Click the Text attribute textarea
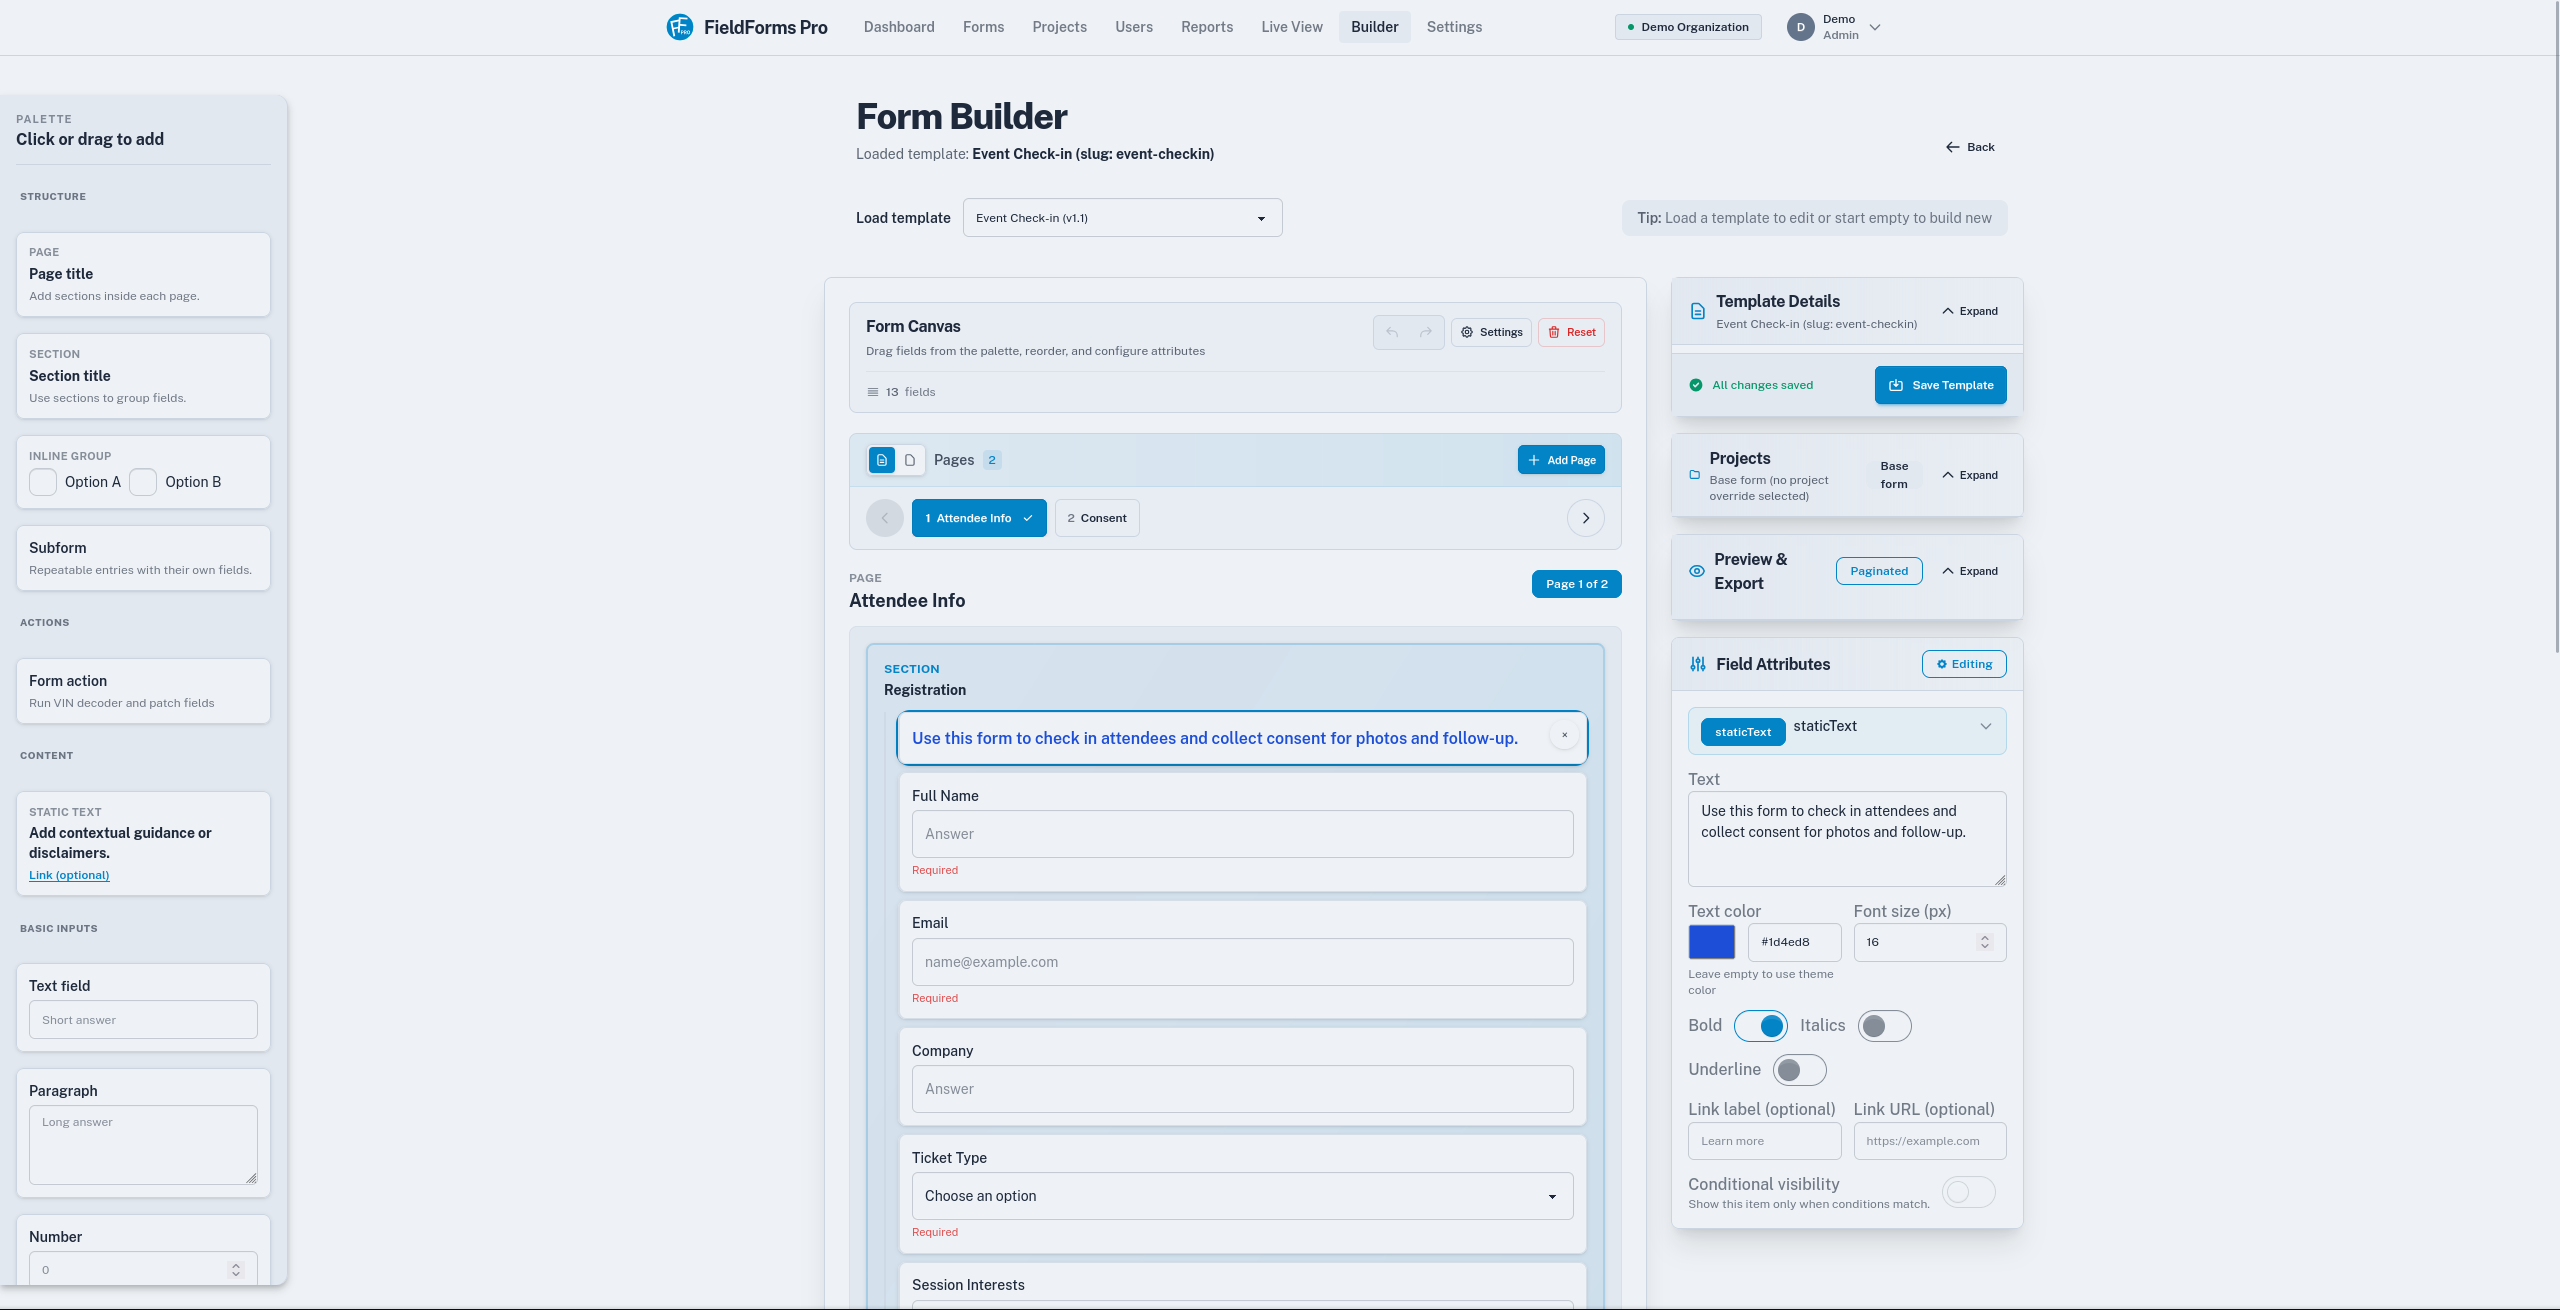The image size is (2560, 1310). [x=1847, y=839]
